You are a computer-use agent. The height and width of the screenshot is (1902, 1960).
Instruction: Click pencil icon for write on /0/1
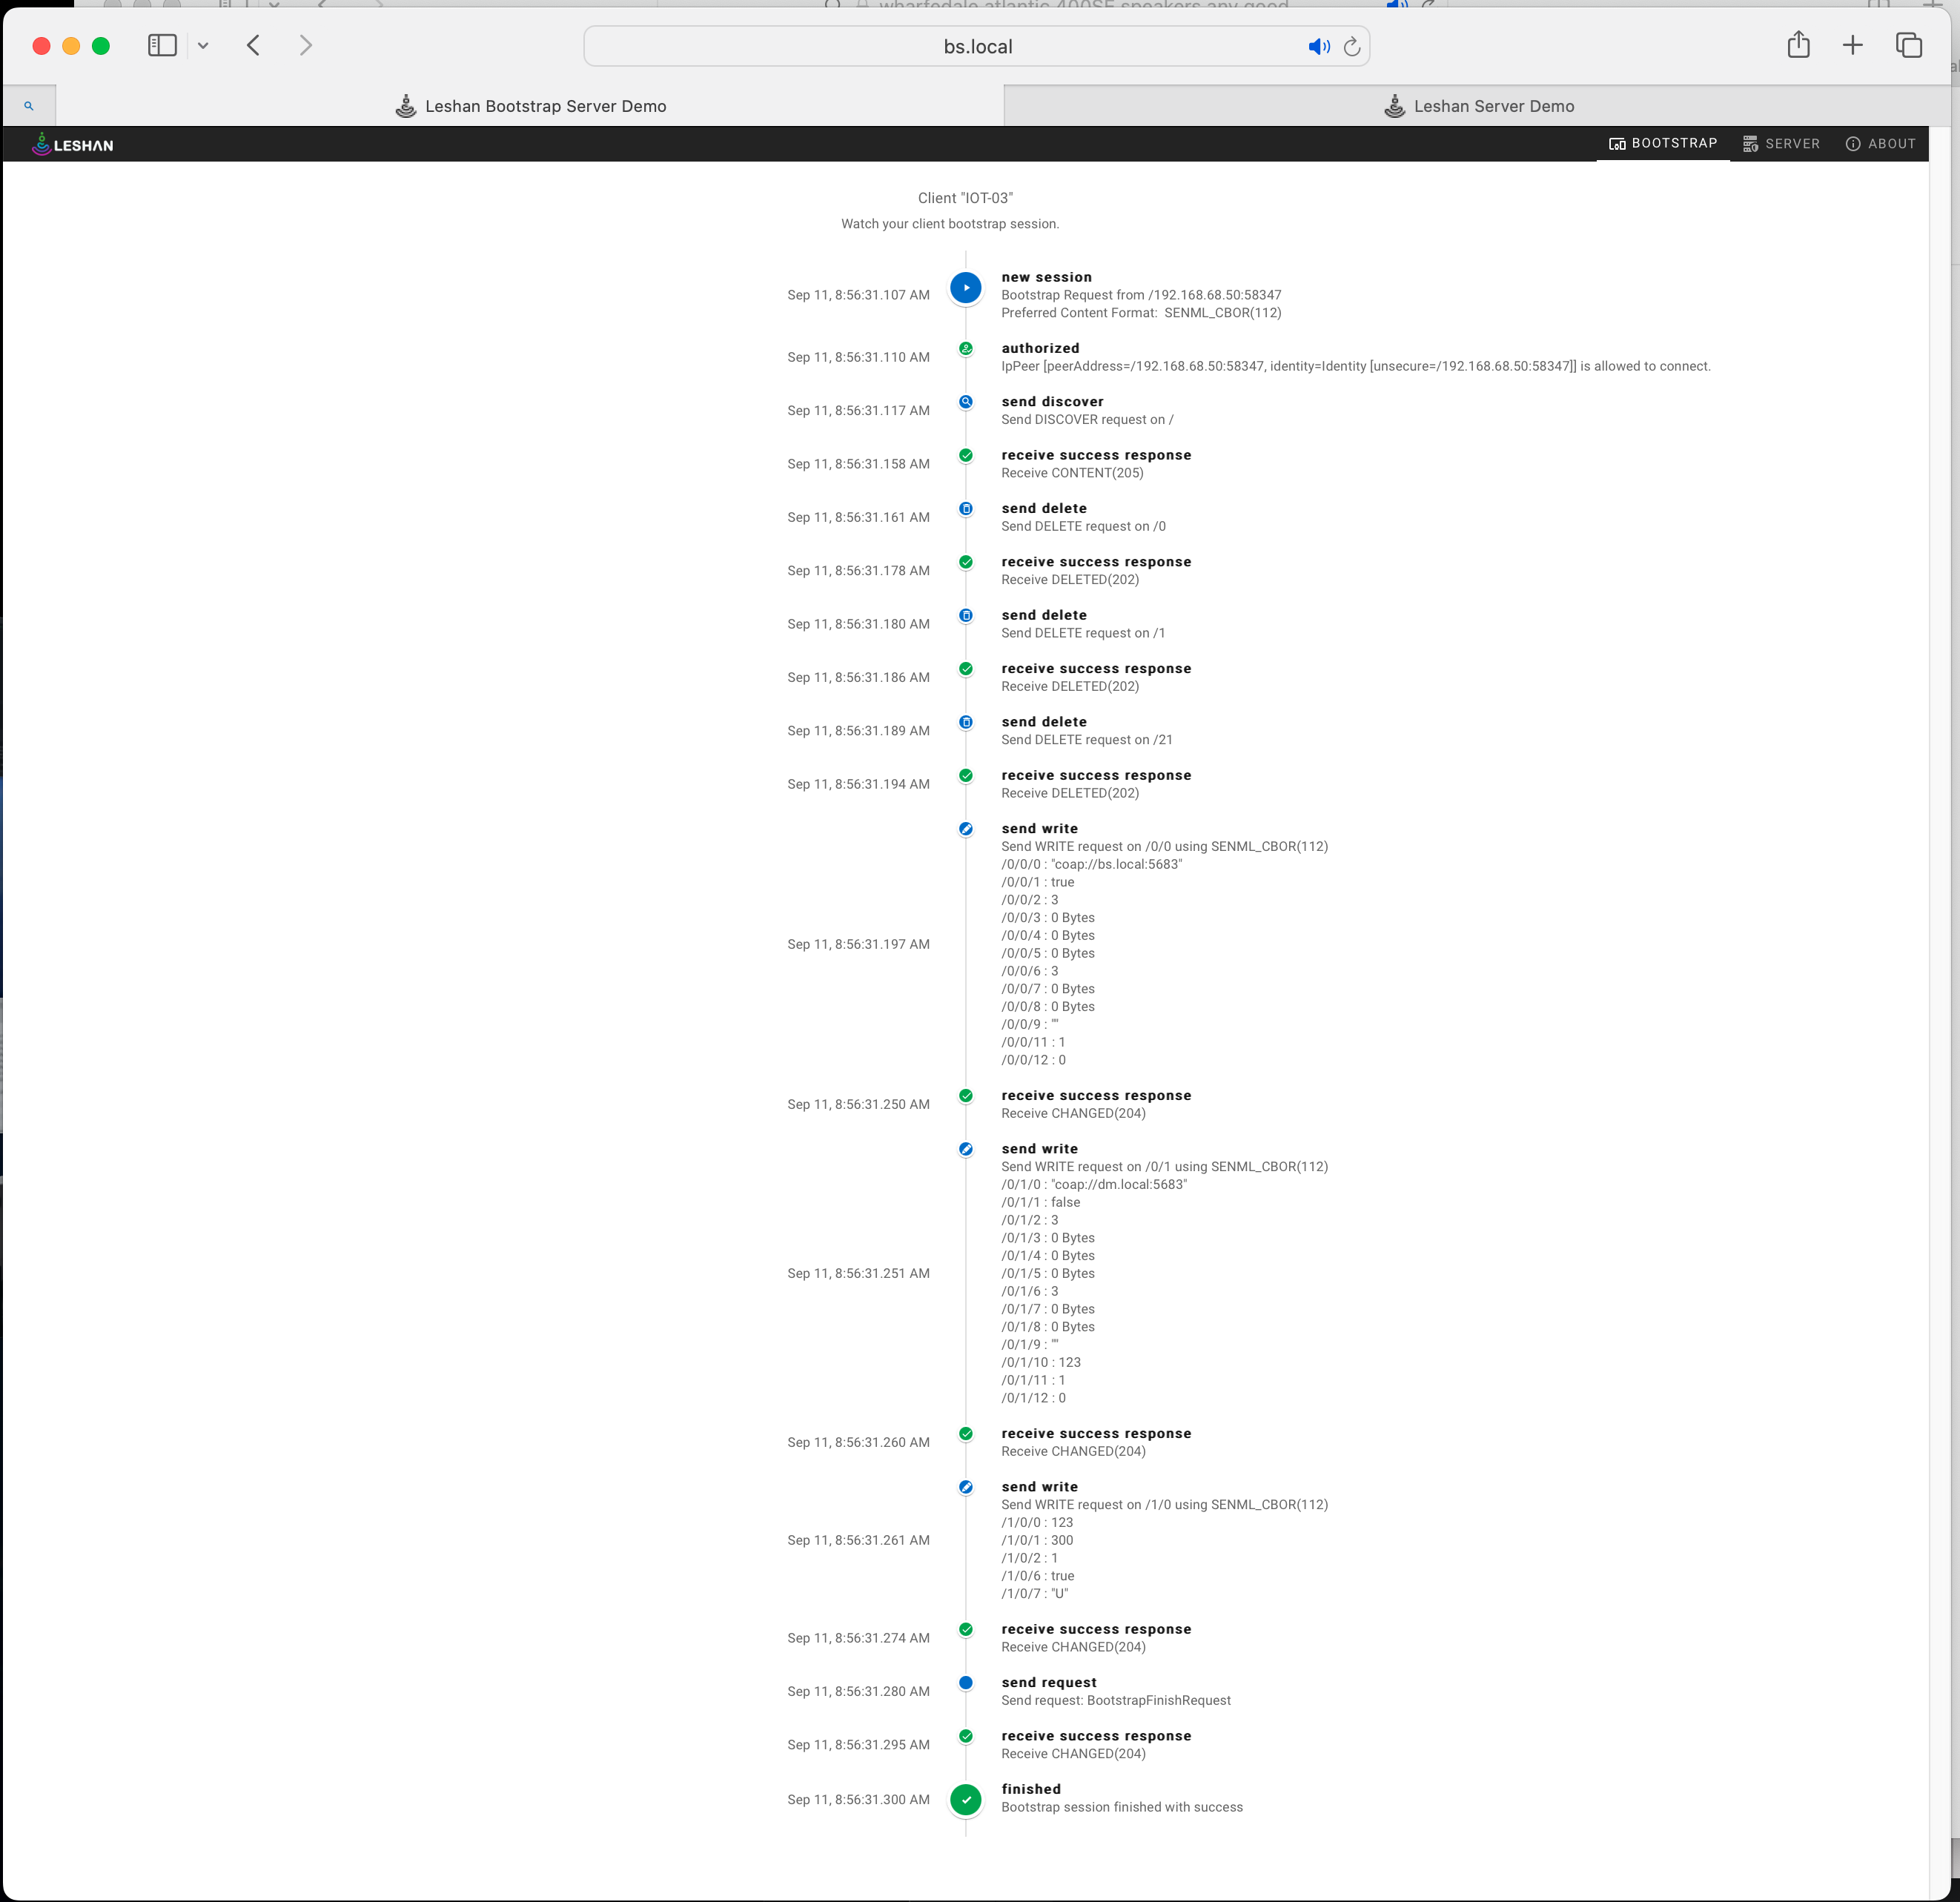point(965,1149)
